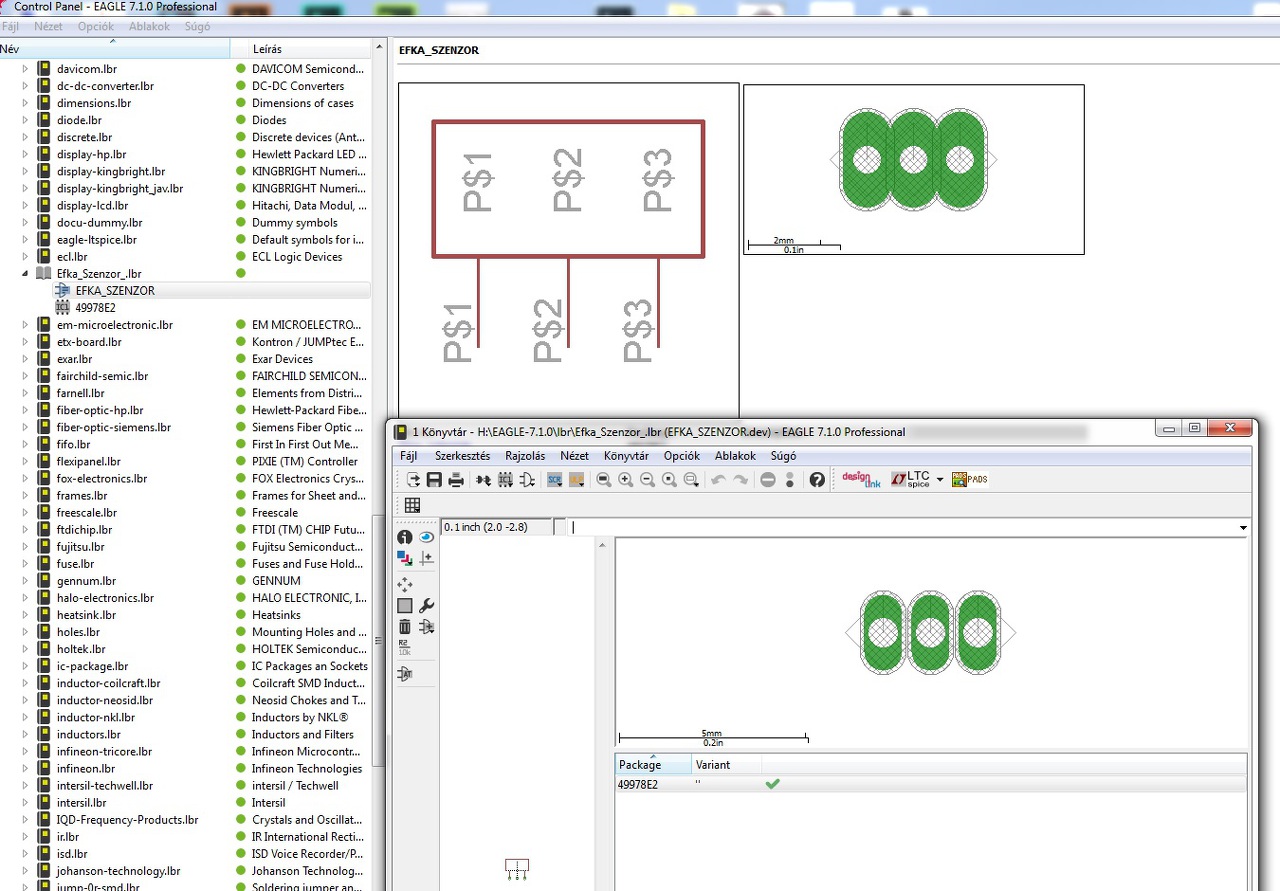The width and height of the screenshot is (1280, 891).
Task: Open Rajzolás menu in library editor
Action: click(525, 456)
